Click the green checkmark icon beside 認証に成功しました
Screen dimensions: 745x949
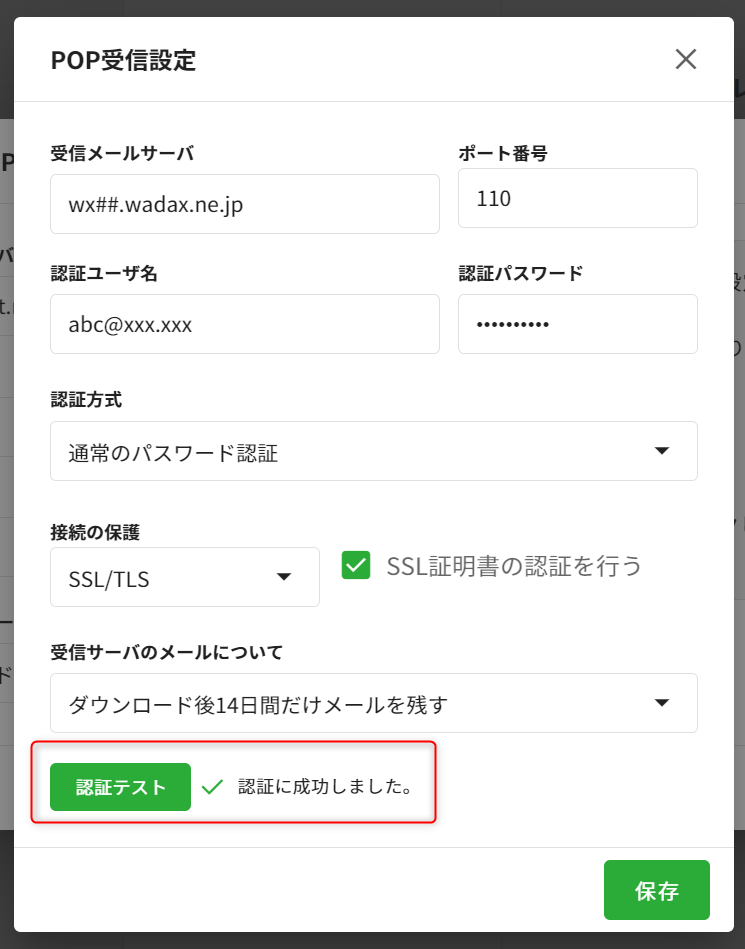click(x=212, y=787)
